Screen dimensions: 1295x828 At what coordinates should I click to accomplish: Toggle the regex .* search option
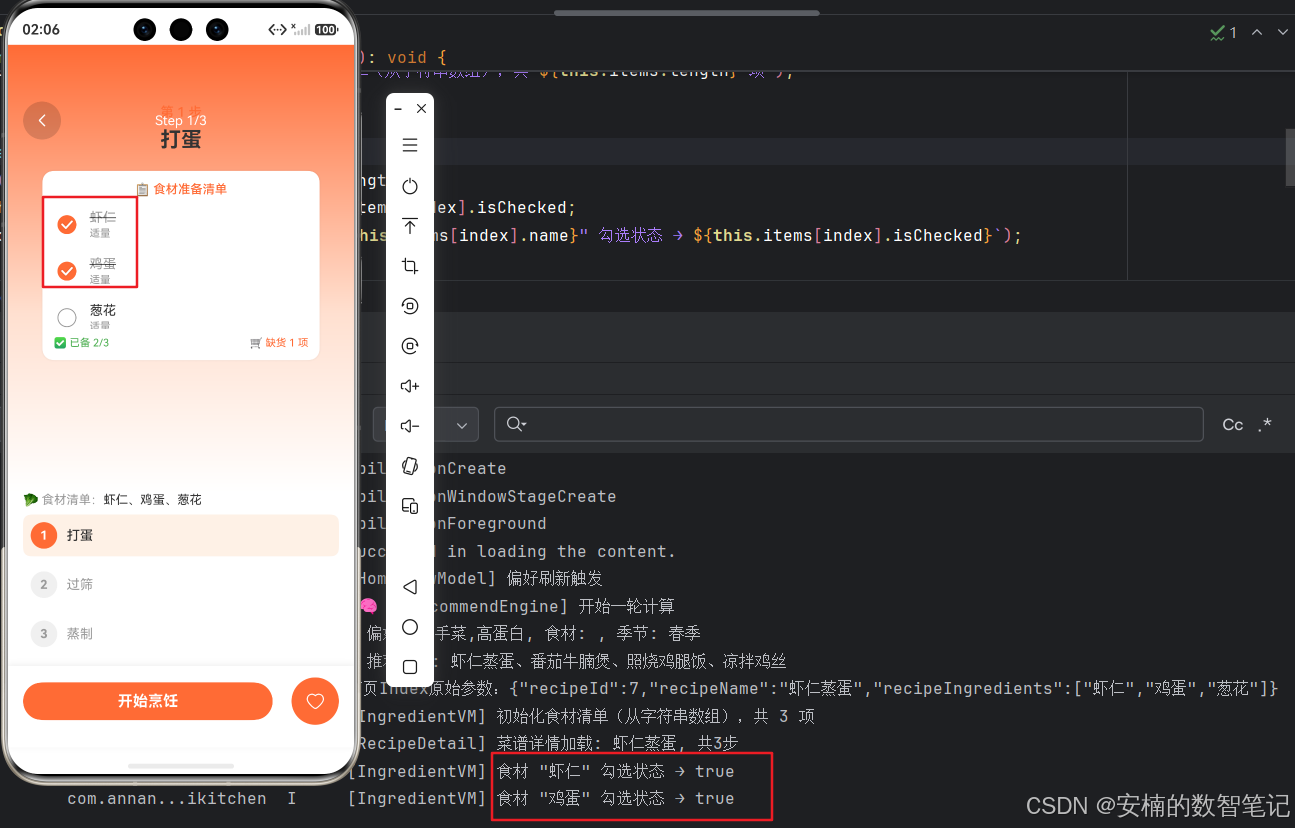[x=1265, y=424]
